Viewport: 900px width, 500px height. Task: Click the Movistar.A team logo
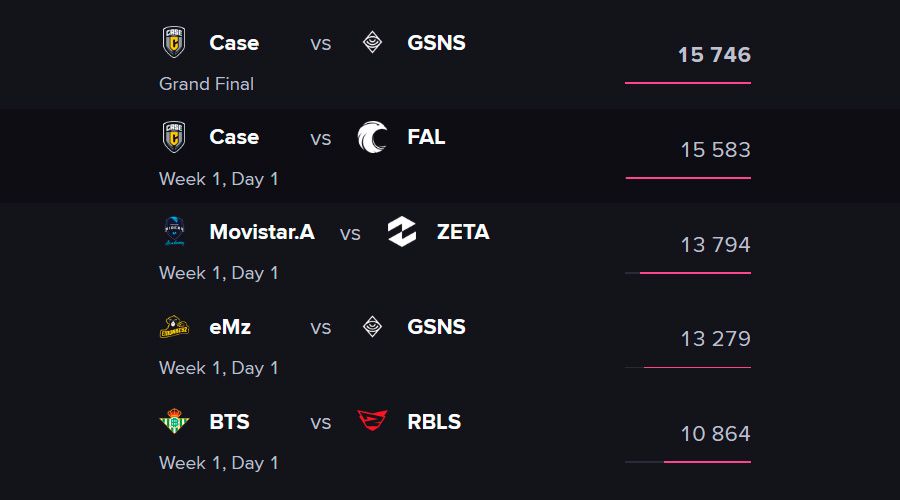coord(174,231)
